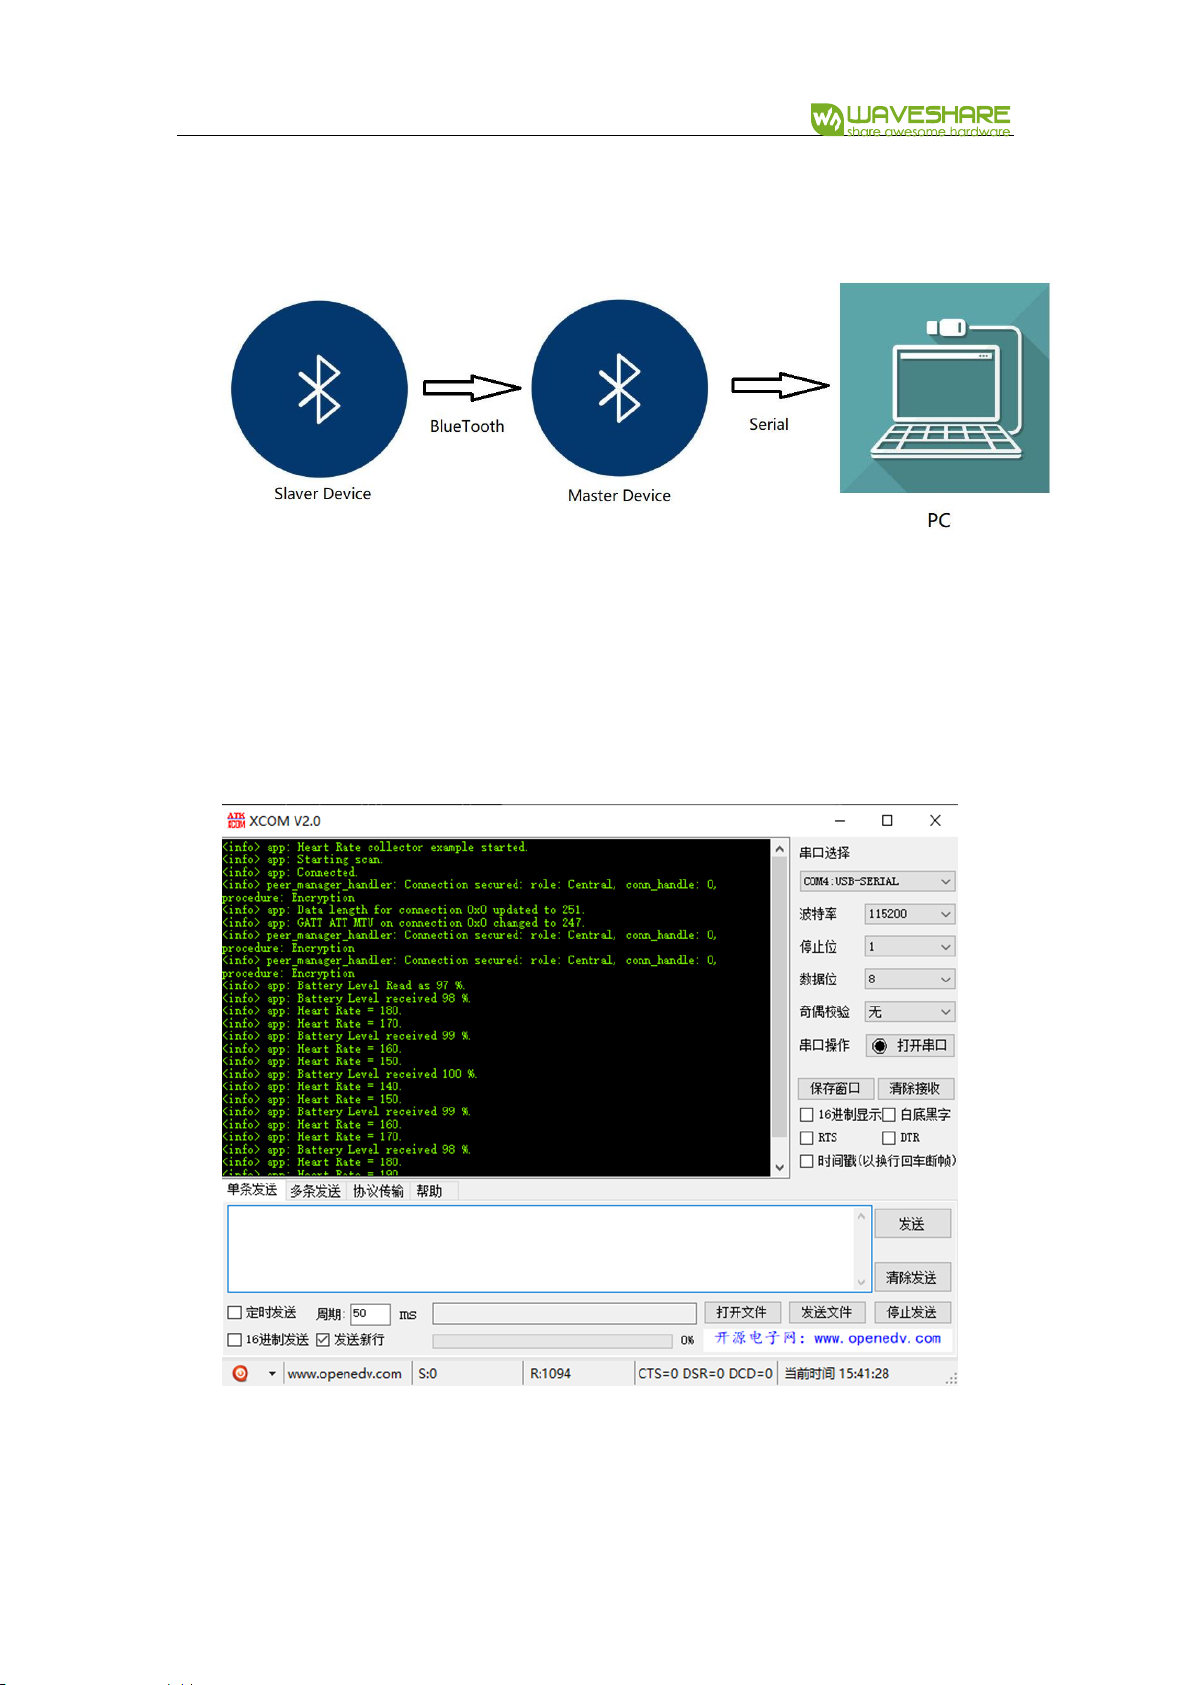Click the window resize grip in status bar corner
This screenshot has height=1685, width=1192.
(951, 1378)
